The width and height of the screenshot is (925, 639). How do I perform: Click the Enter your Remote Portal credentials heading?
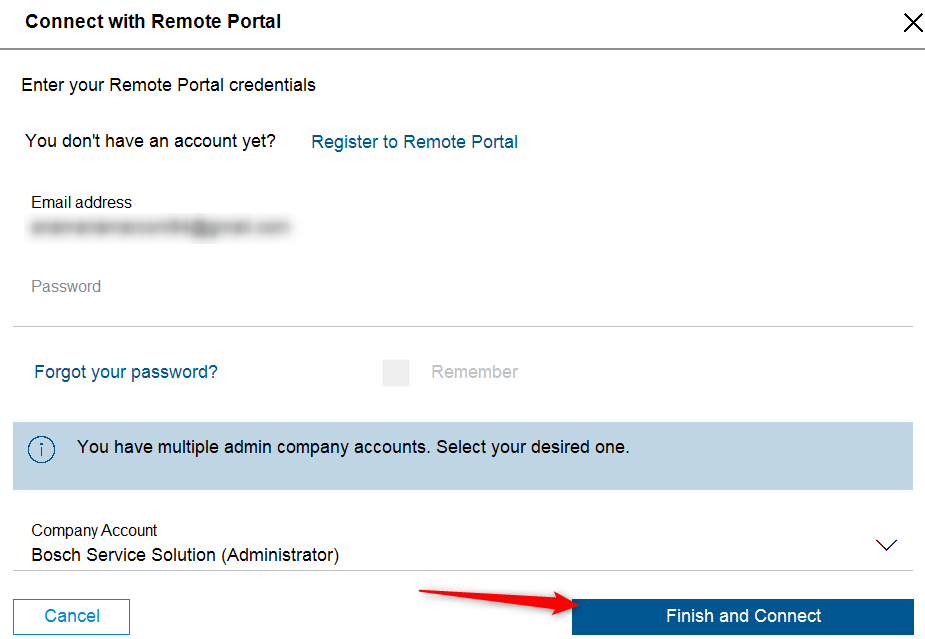click(168, 85)
